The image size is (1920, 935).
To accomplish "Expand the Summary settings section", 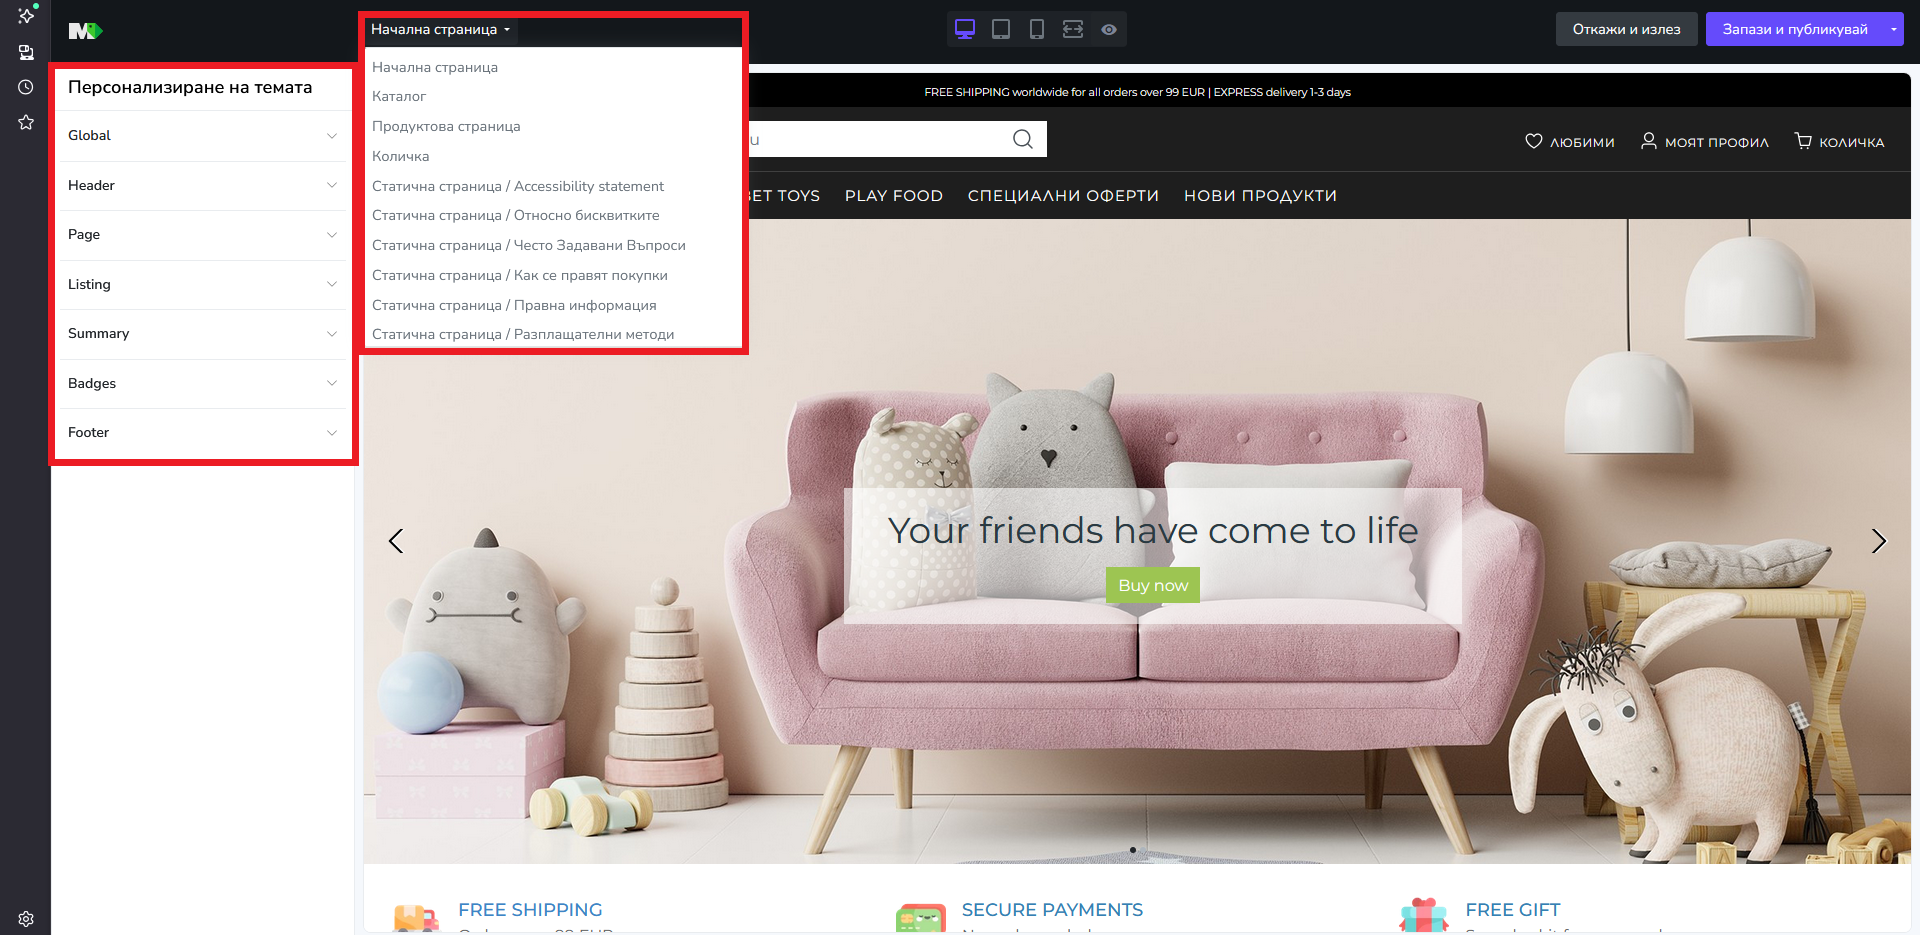I will pyautogui.click(x=203, y=334).
